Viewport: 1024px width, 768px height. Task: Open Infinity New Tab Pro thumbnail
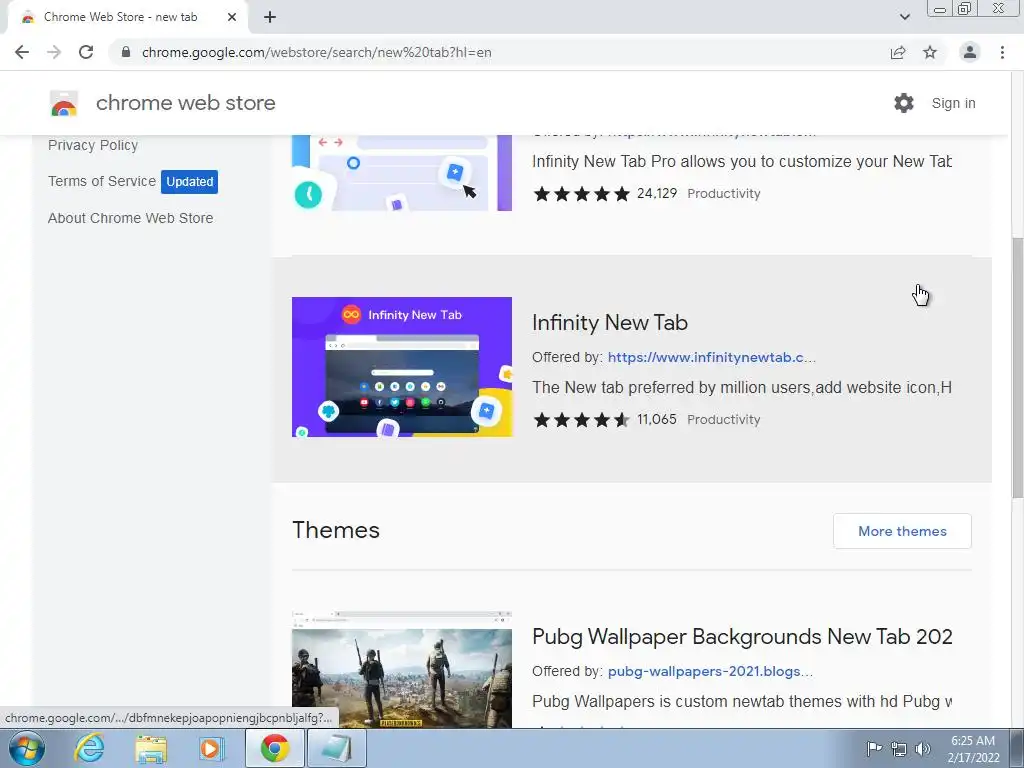[x=402, y=172]
